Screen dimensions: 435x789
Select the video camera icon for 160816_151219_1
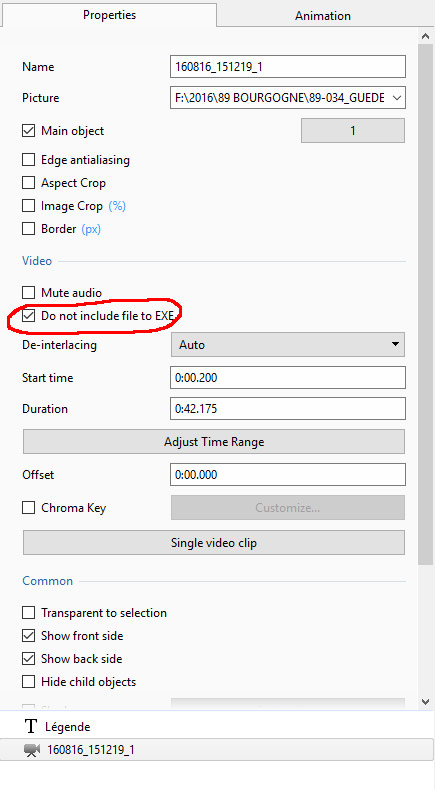coord(32,750)
